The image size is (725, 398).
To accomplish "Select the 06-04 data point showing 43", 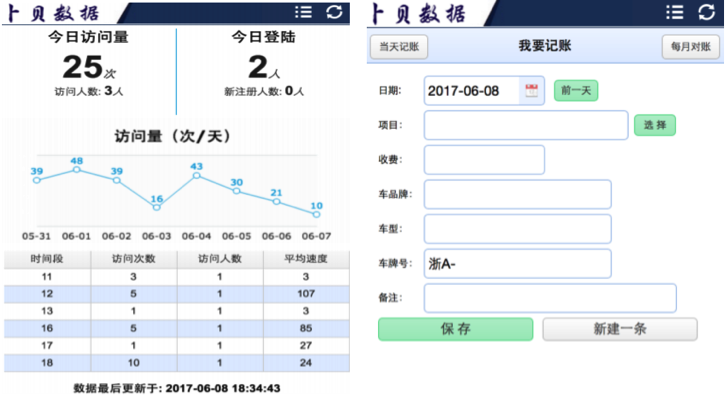I will click(x=197, y=176).
